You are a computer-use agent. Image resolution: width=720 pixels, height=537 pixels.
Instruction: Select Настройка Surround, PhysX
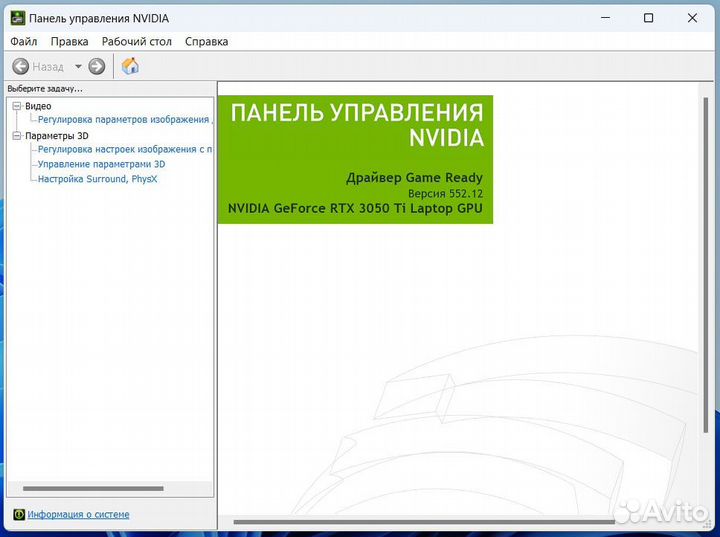[97, 179]
